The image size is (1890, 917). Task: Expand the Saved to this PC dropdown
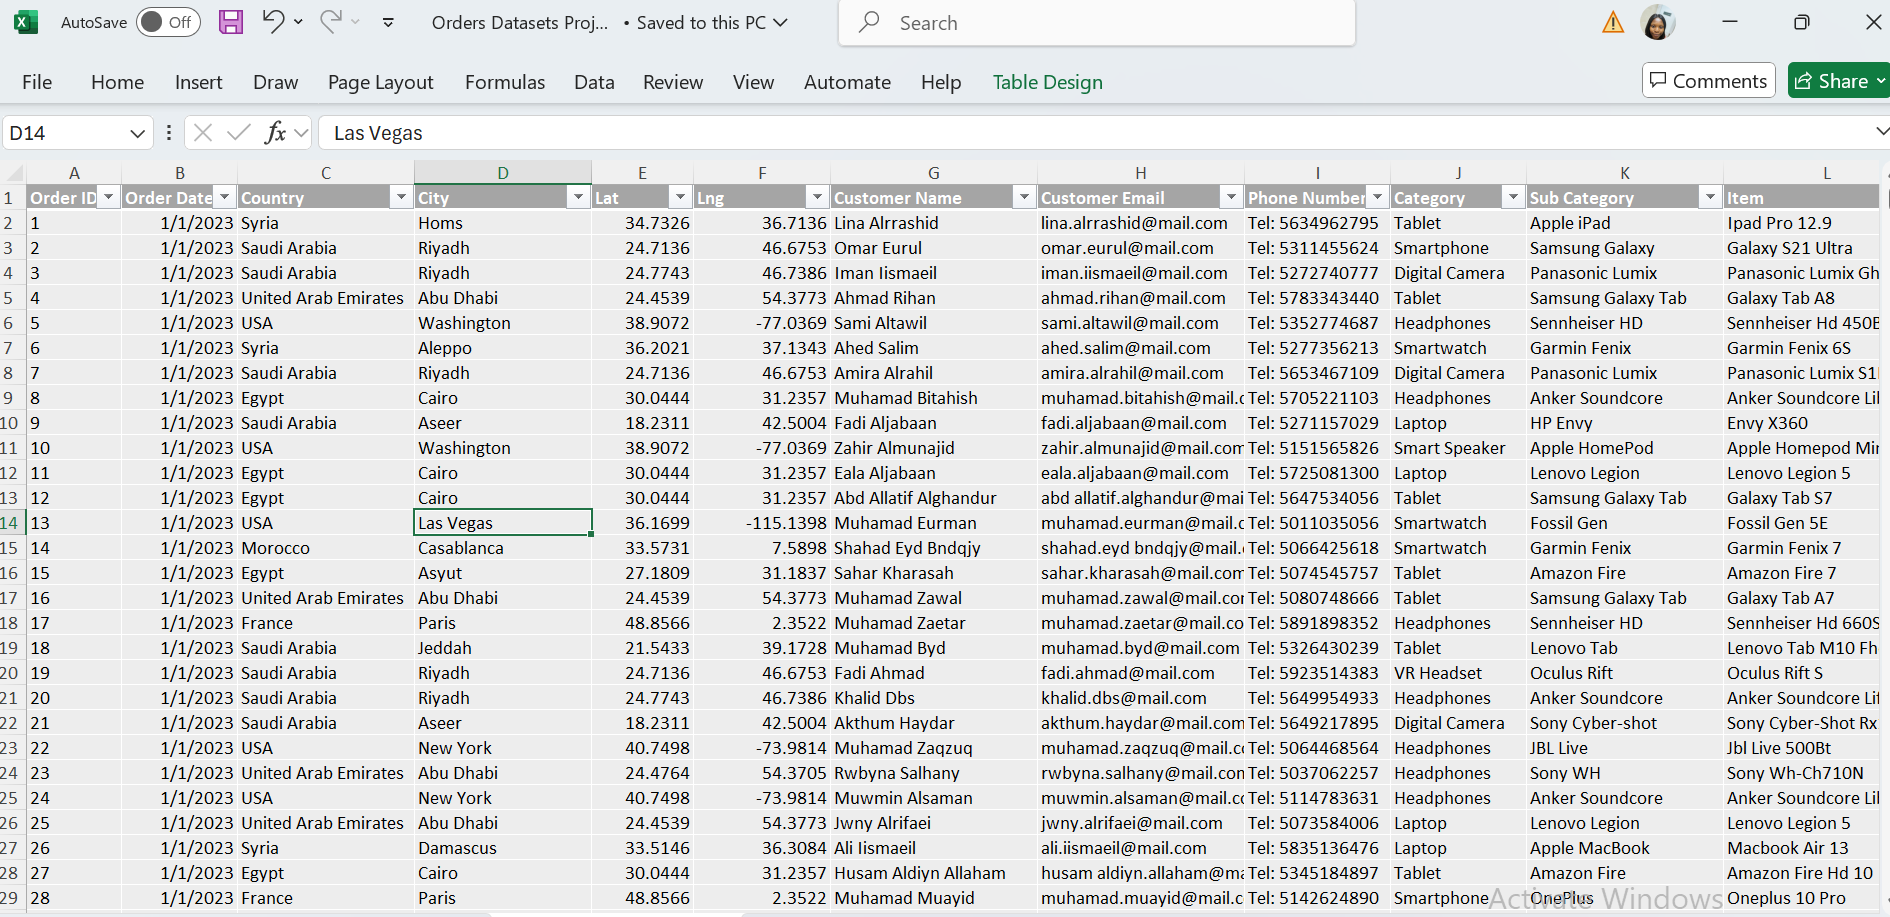pos(781,22)
